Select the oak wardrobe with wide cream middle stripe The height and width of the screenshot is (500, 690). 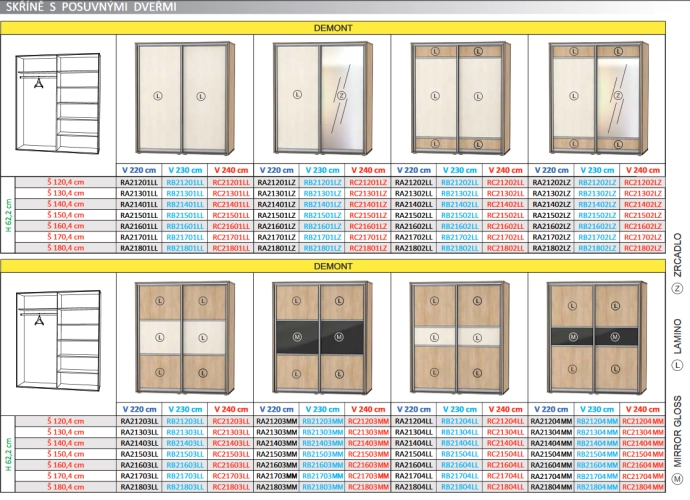185,338
